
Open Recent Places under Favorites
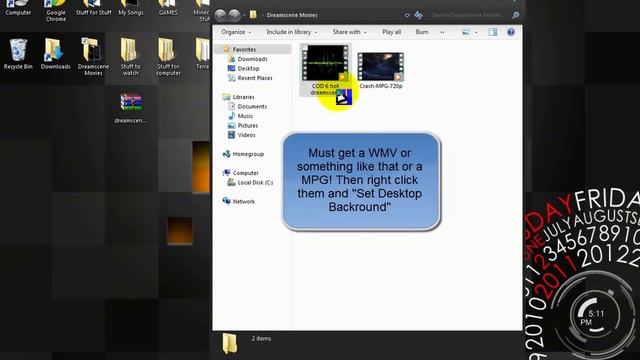(x=255, y=78)
